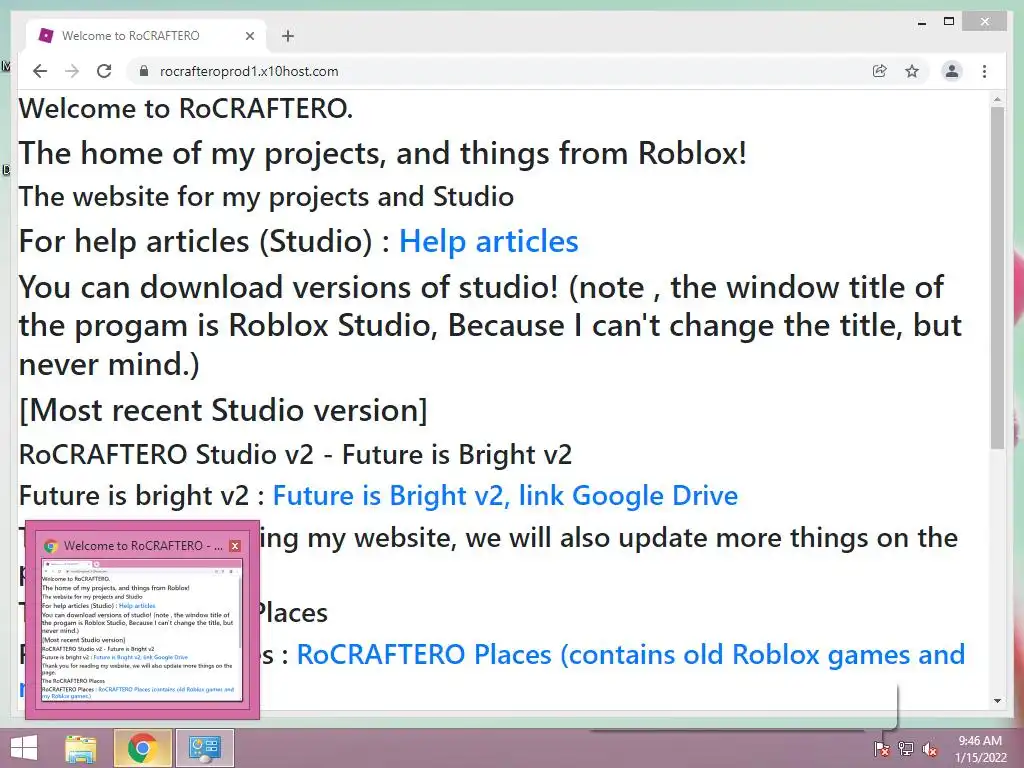Click the vertical scrollbar thumb
Image resolution: width=1024 pixels, height=768 pixels.
pos(997,278)
